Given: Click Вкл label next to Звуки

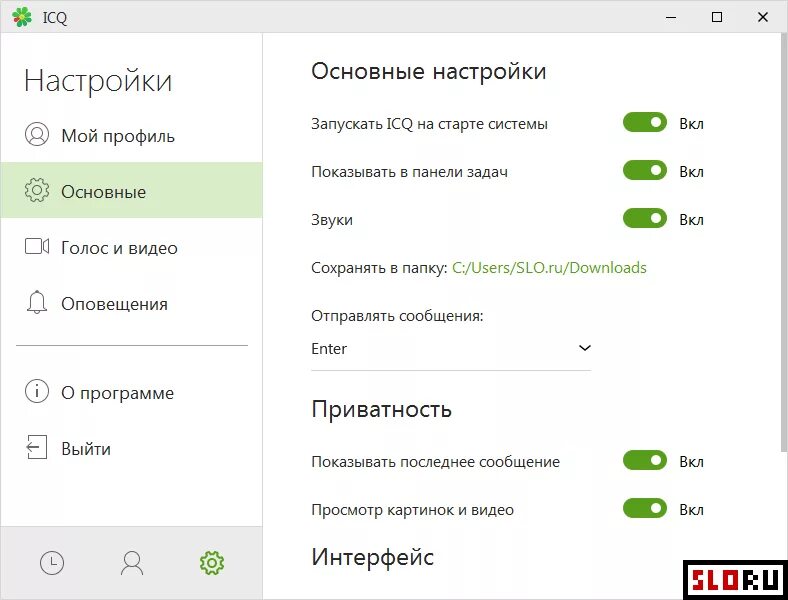Looking at the screenshot, I should pos(692,220).
